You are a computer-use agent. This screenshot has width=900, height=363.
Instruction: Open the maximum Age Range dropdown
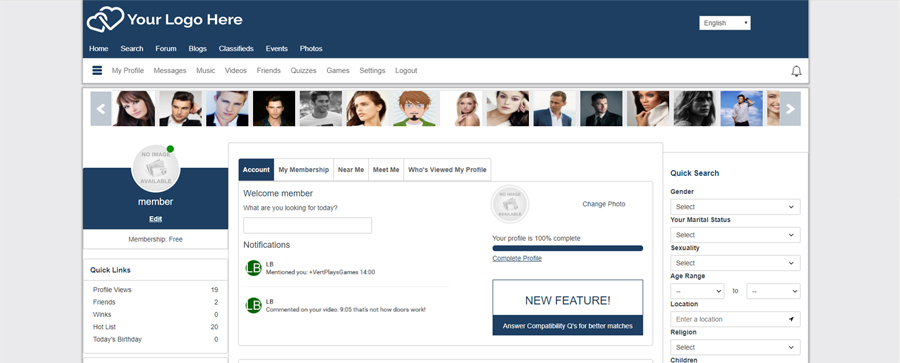coord(773,291)
